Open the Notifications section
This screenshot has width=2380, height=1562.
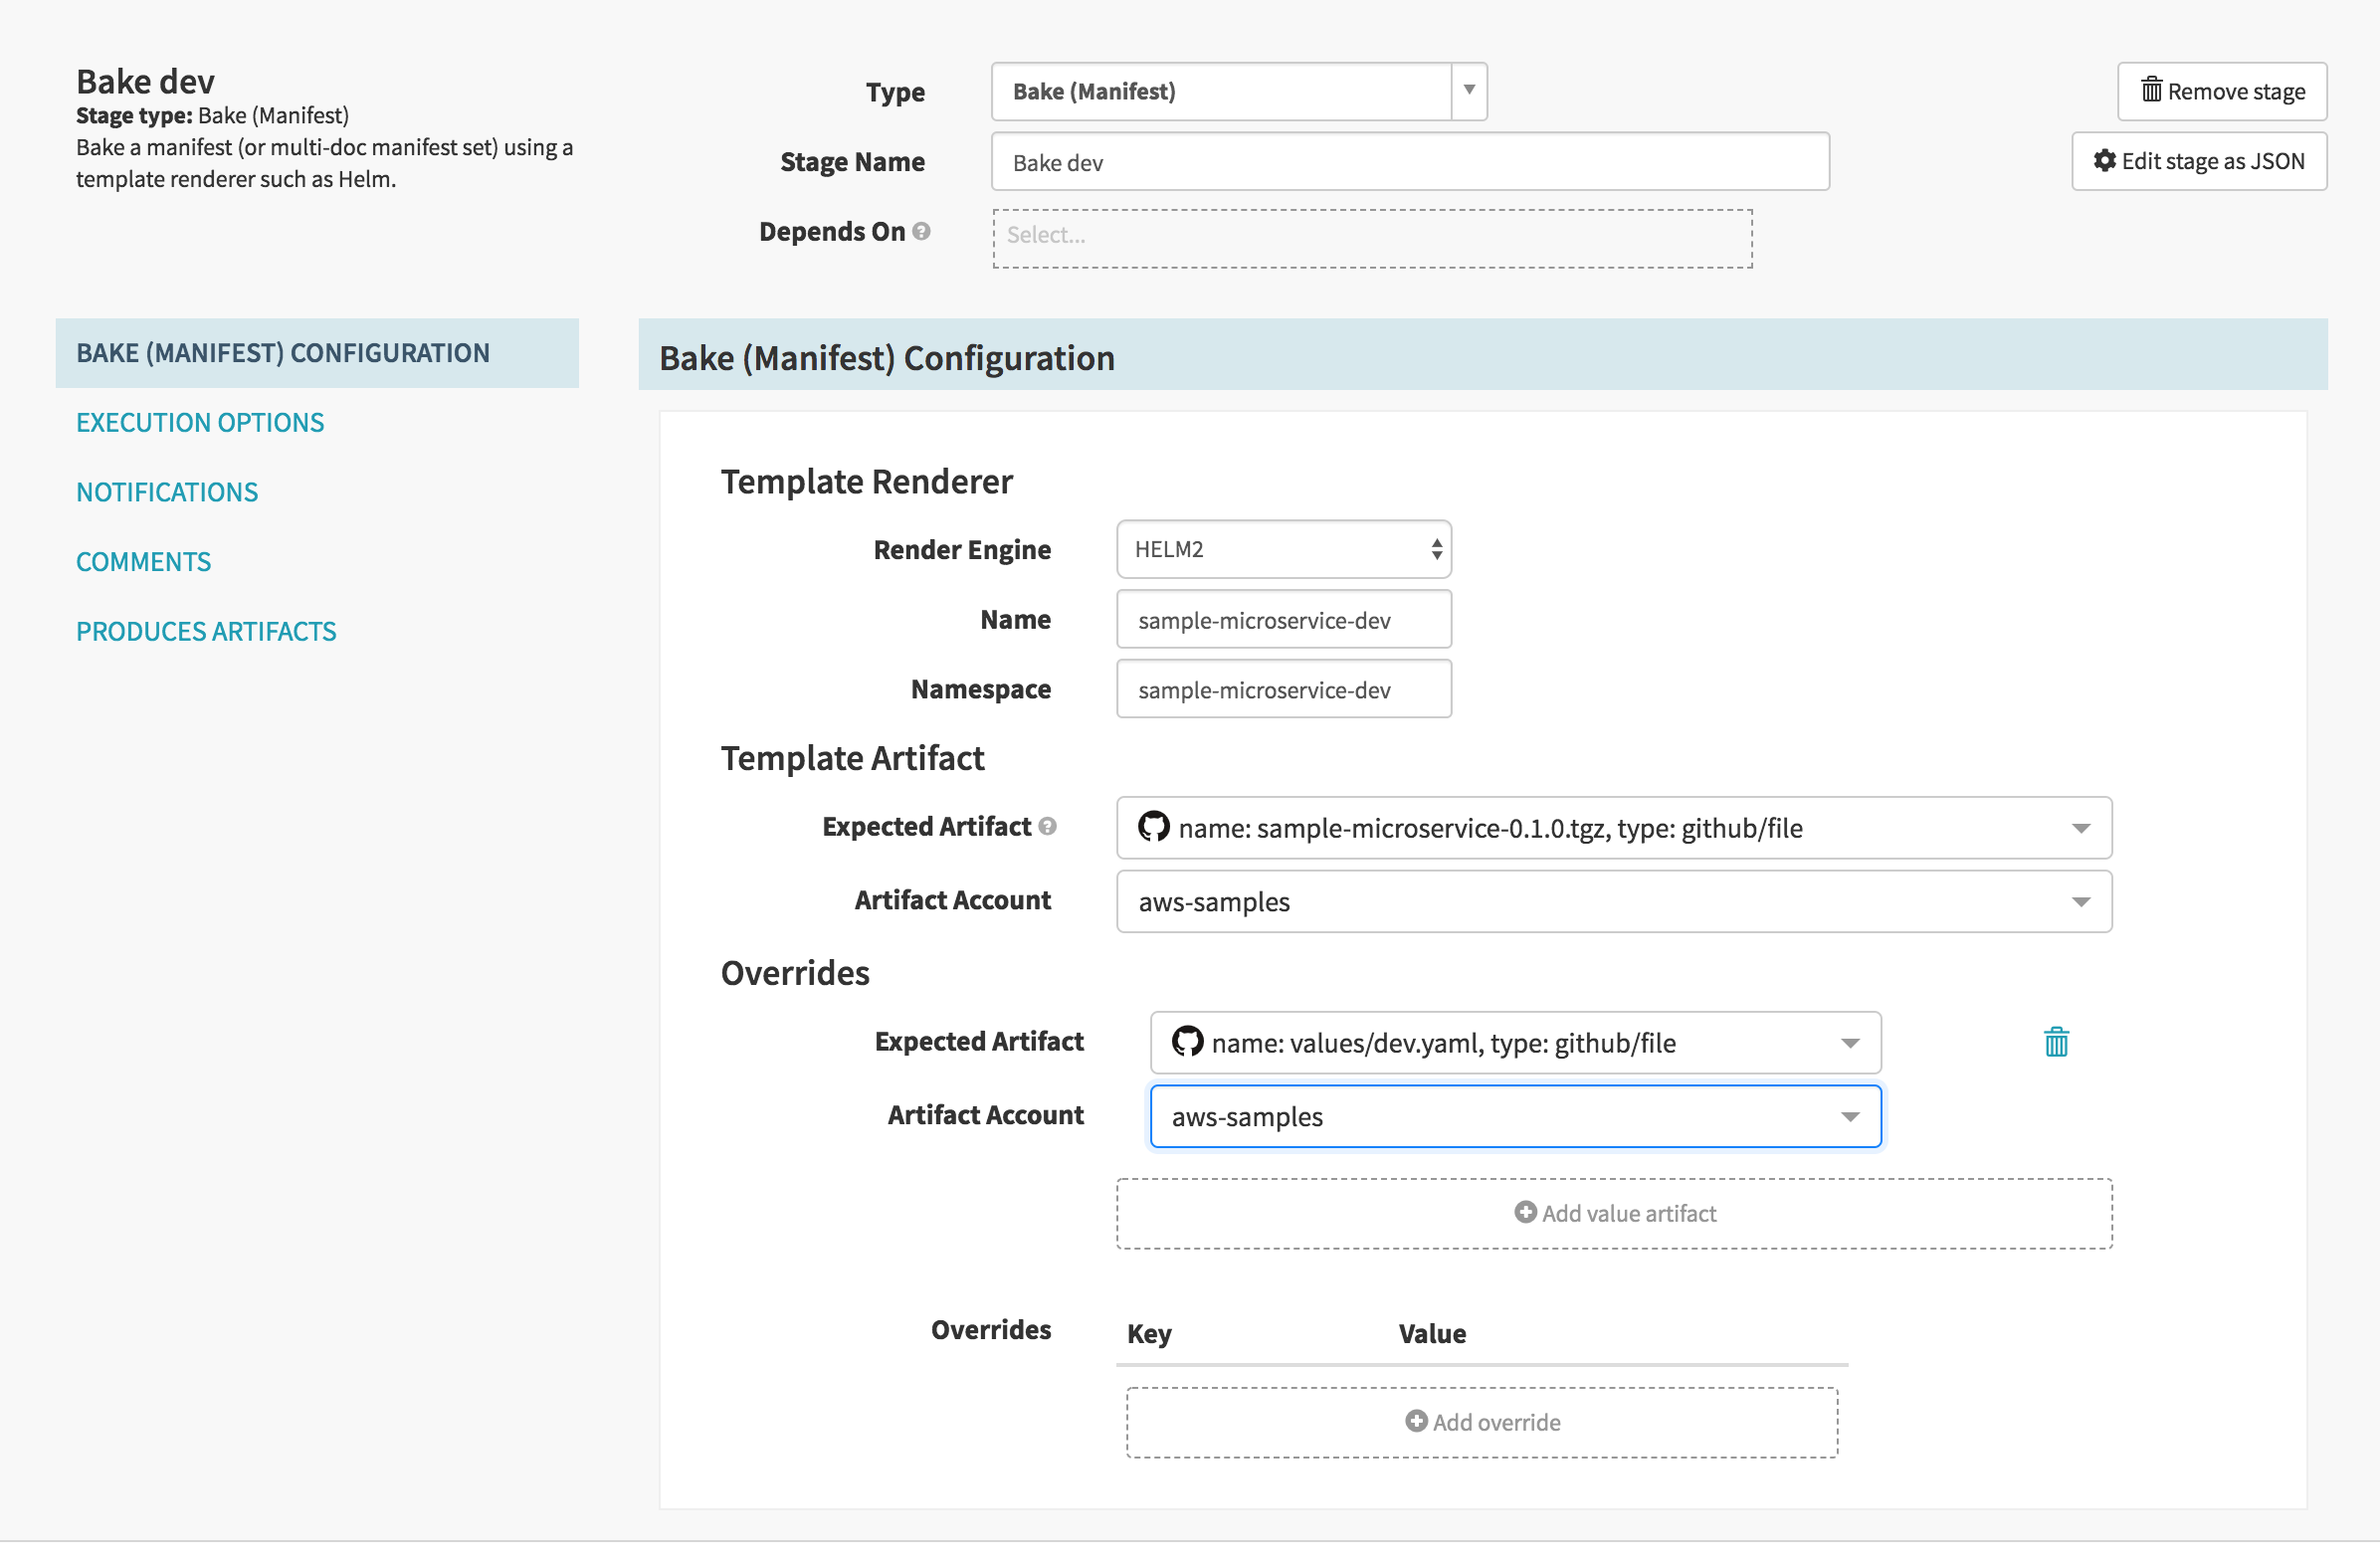click(x=167, y=492)
